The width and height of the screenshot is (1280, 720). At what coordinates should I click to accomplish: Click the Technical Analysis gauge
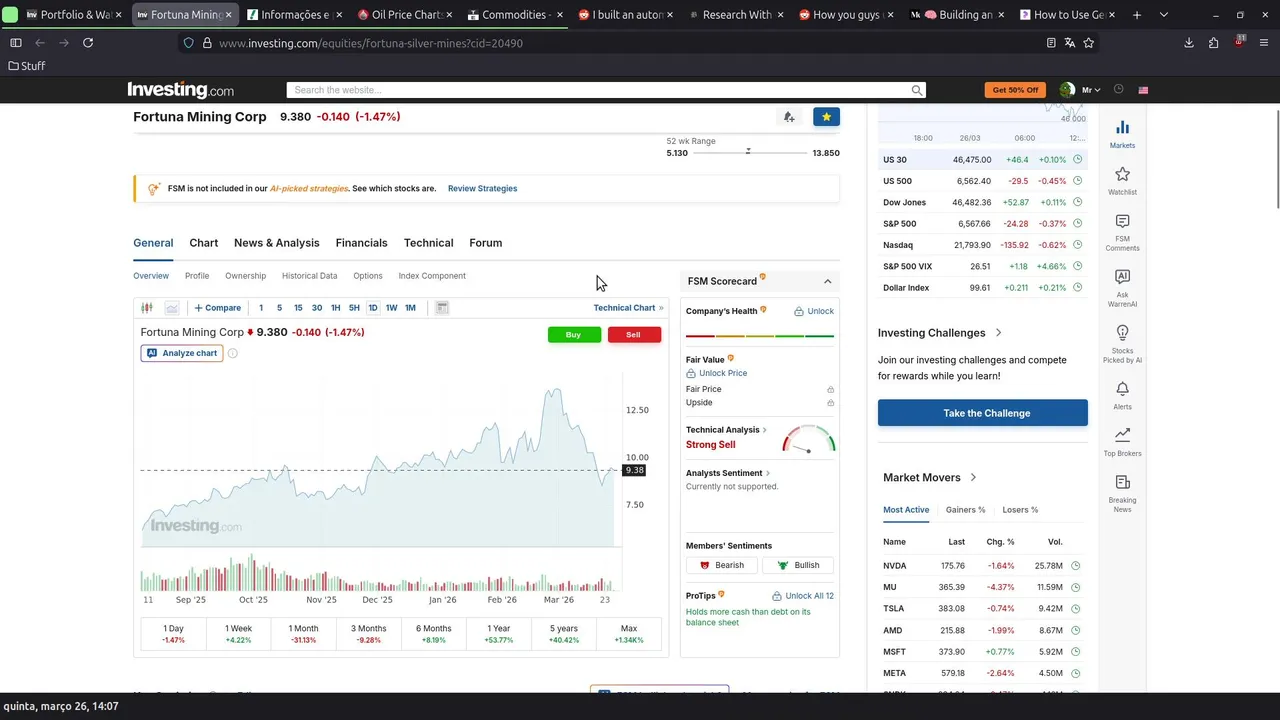(809, 440)
